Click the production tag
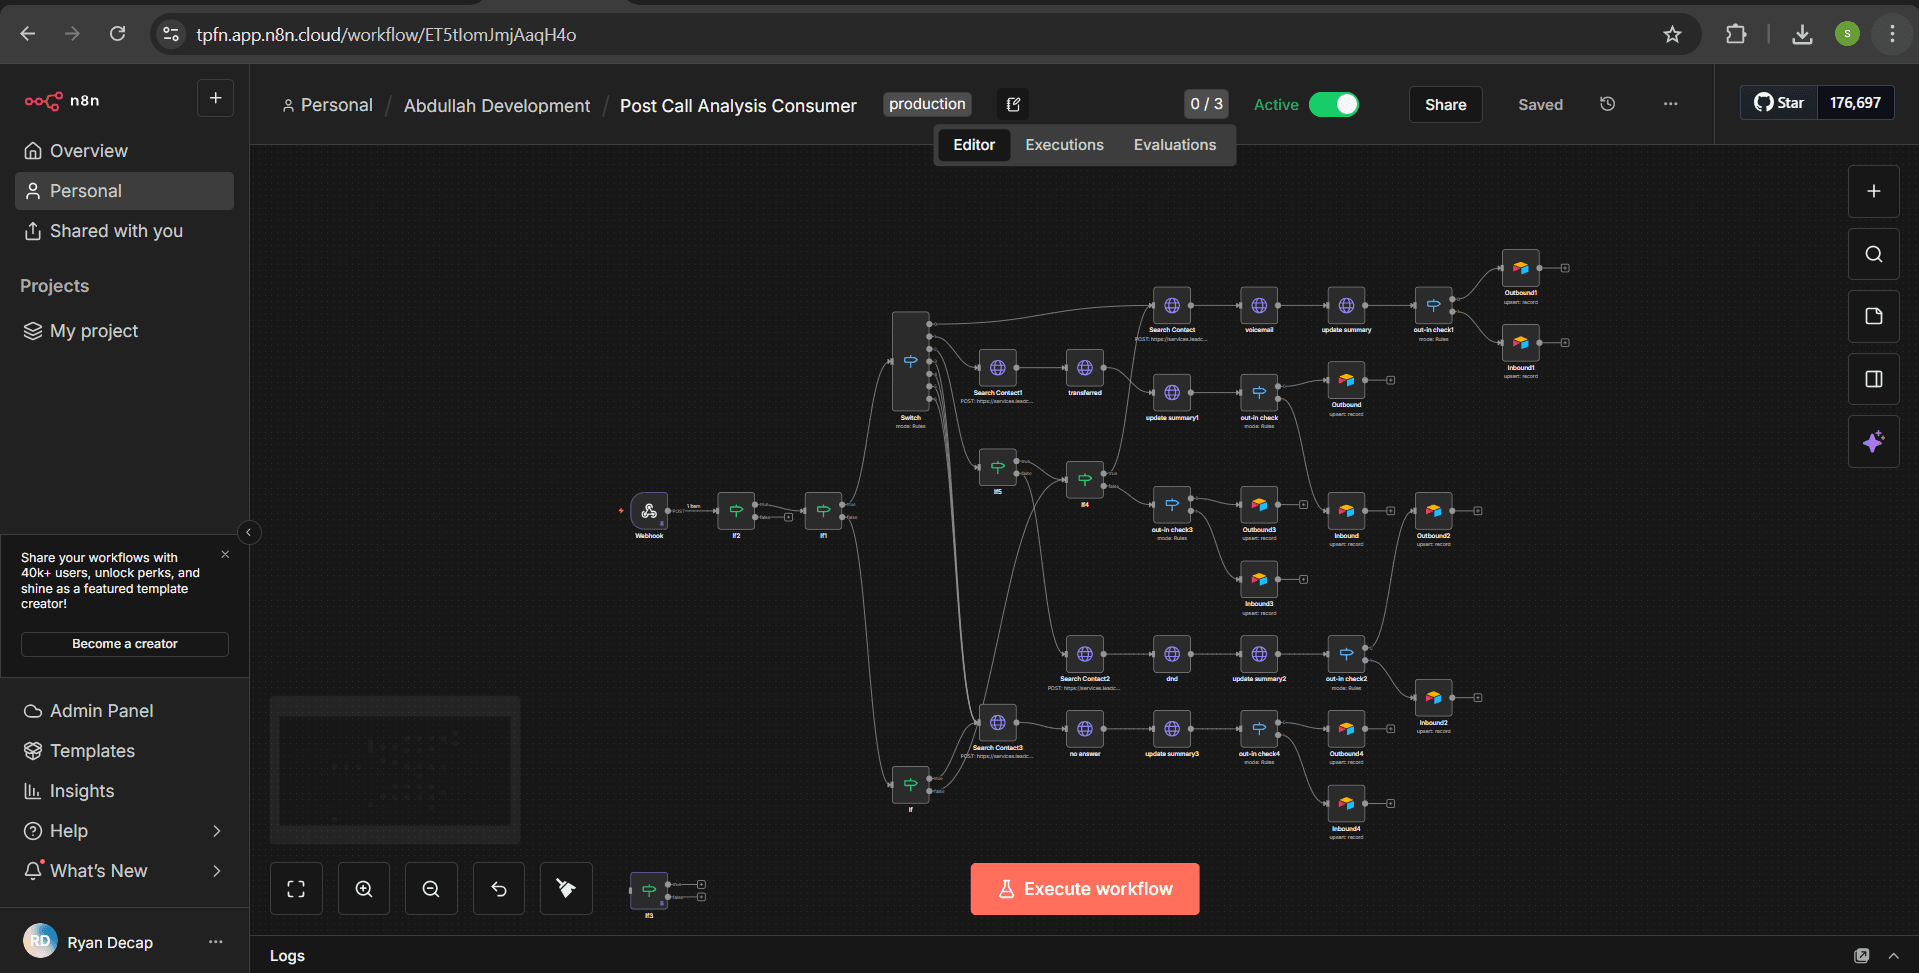Viewport: 1919px width, 973px height. 927,104
